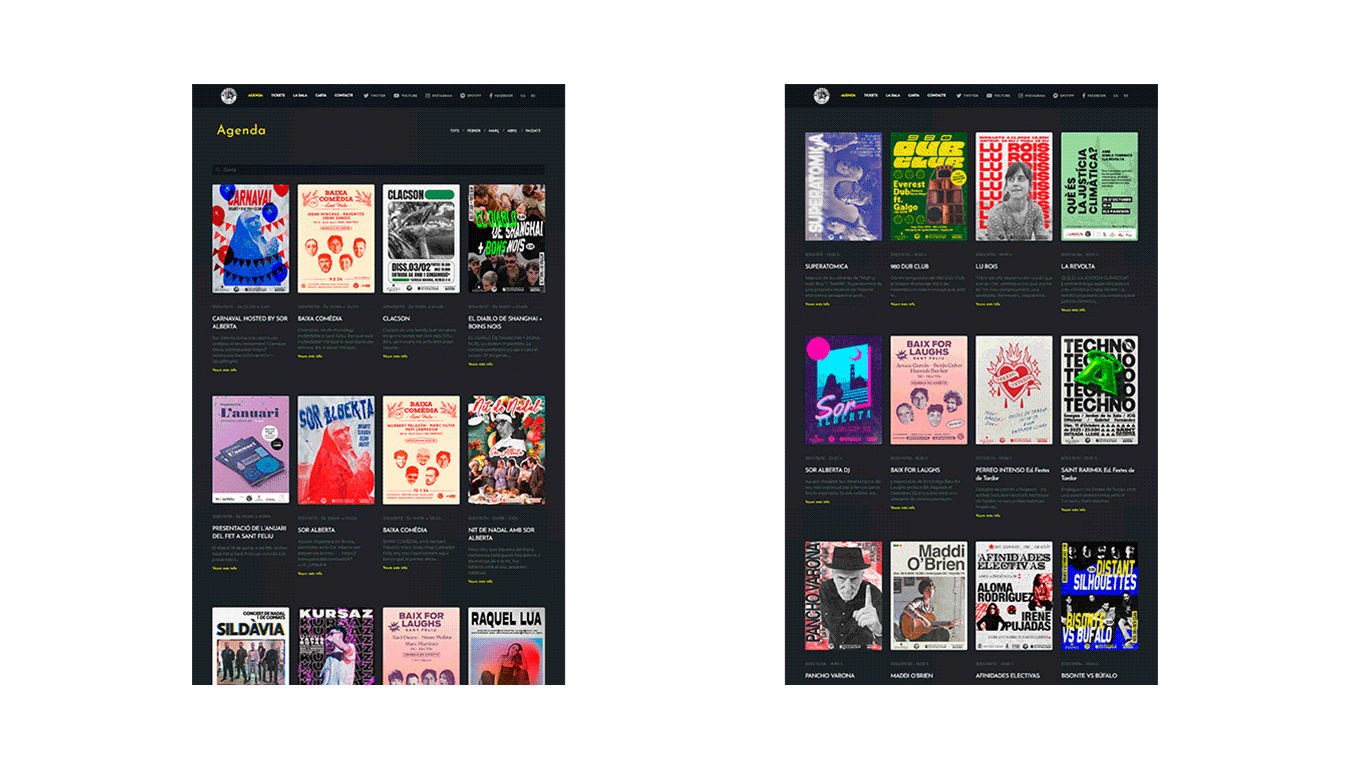The height and width of the screenshot is (760, 1351).
Task: Click the magnifier icon in the search bar
Action: point(216,168)
